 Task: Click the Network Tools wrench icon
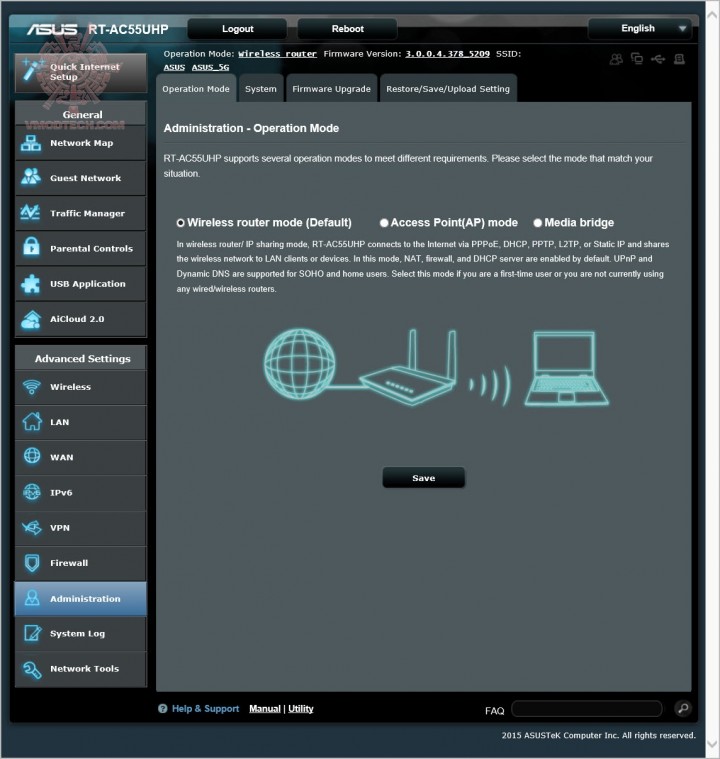point(32,669)
